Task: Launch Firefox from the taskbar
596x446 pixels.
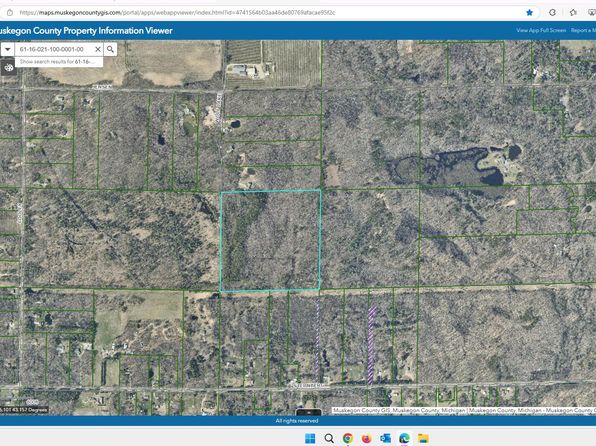Action: [x=366, y=438]
